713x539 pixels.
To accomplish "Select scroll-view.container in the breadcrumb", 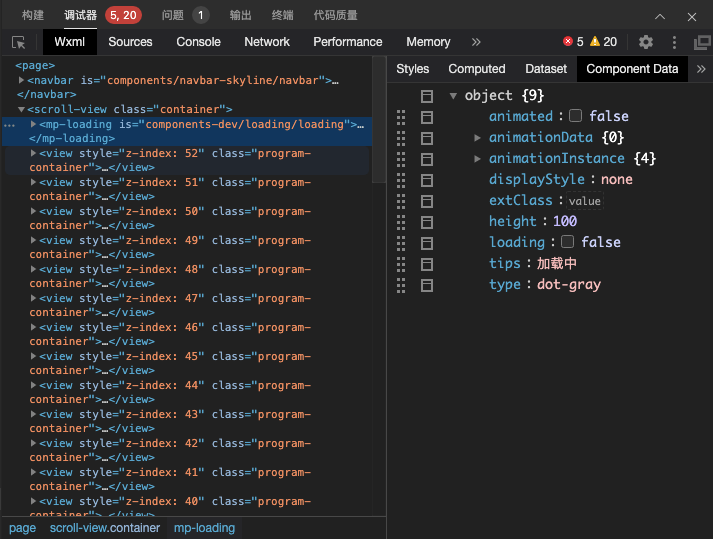I will pos(105,528).
